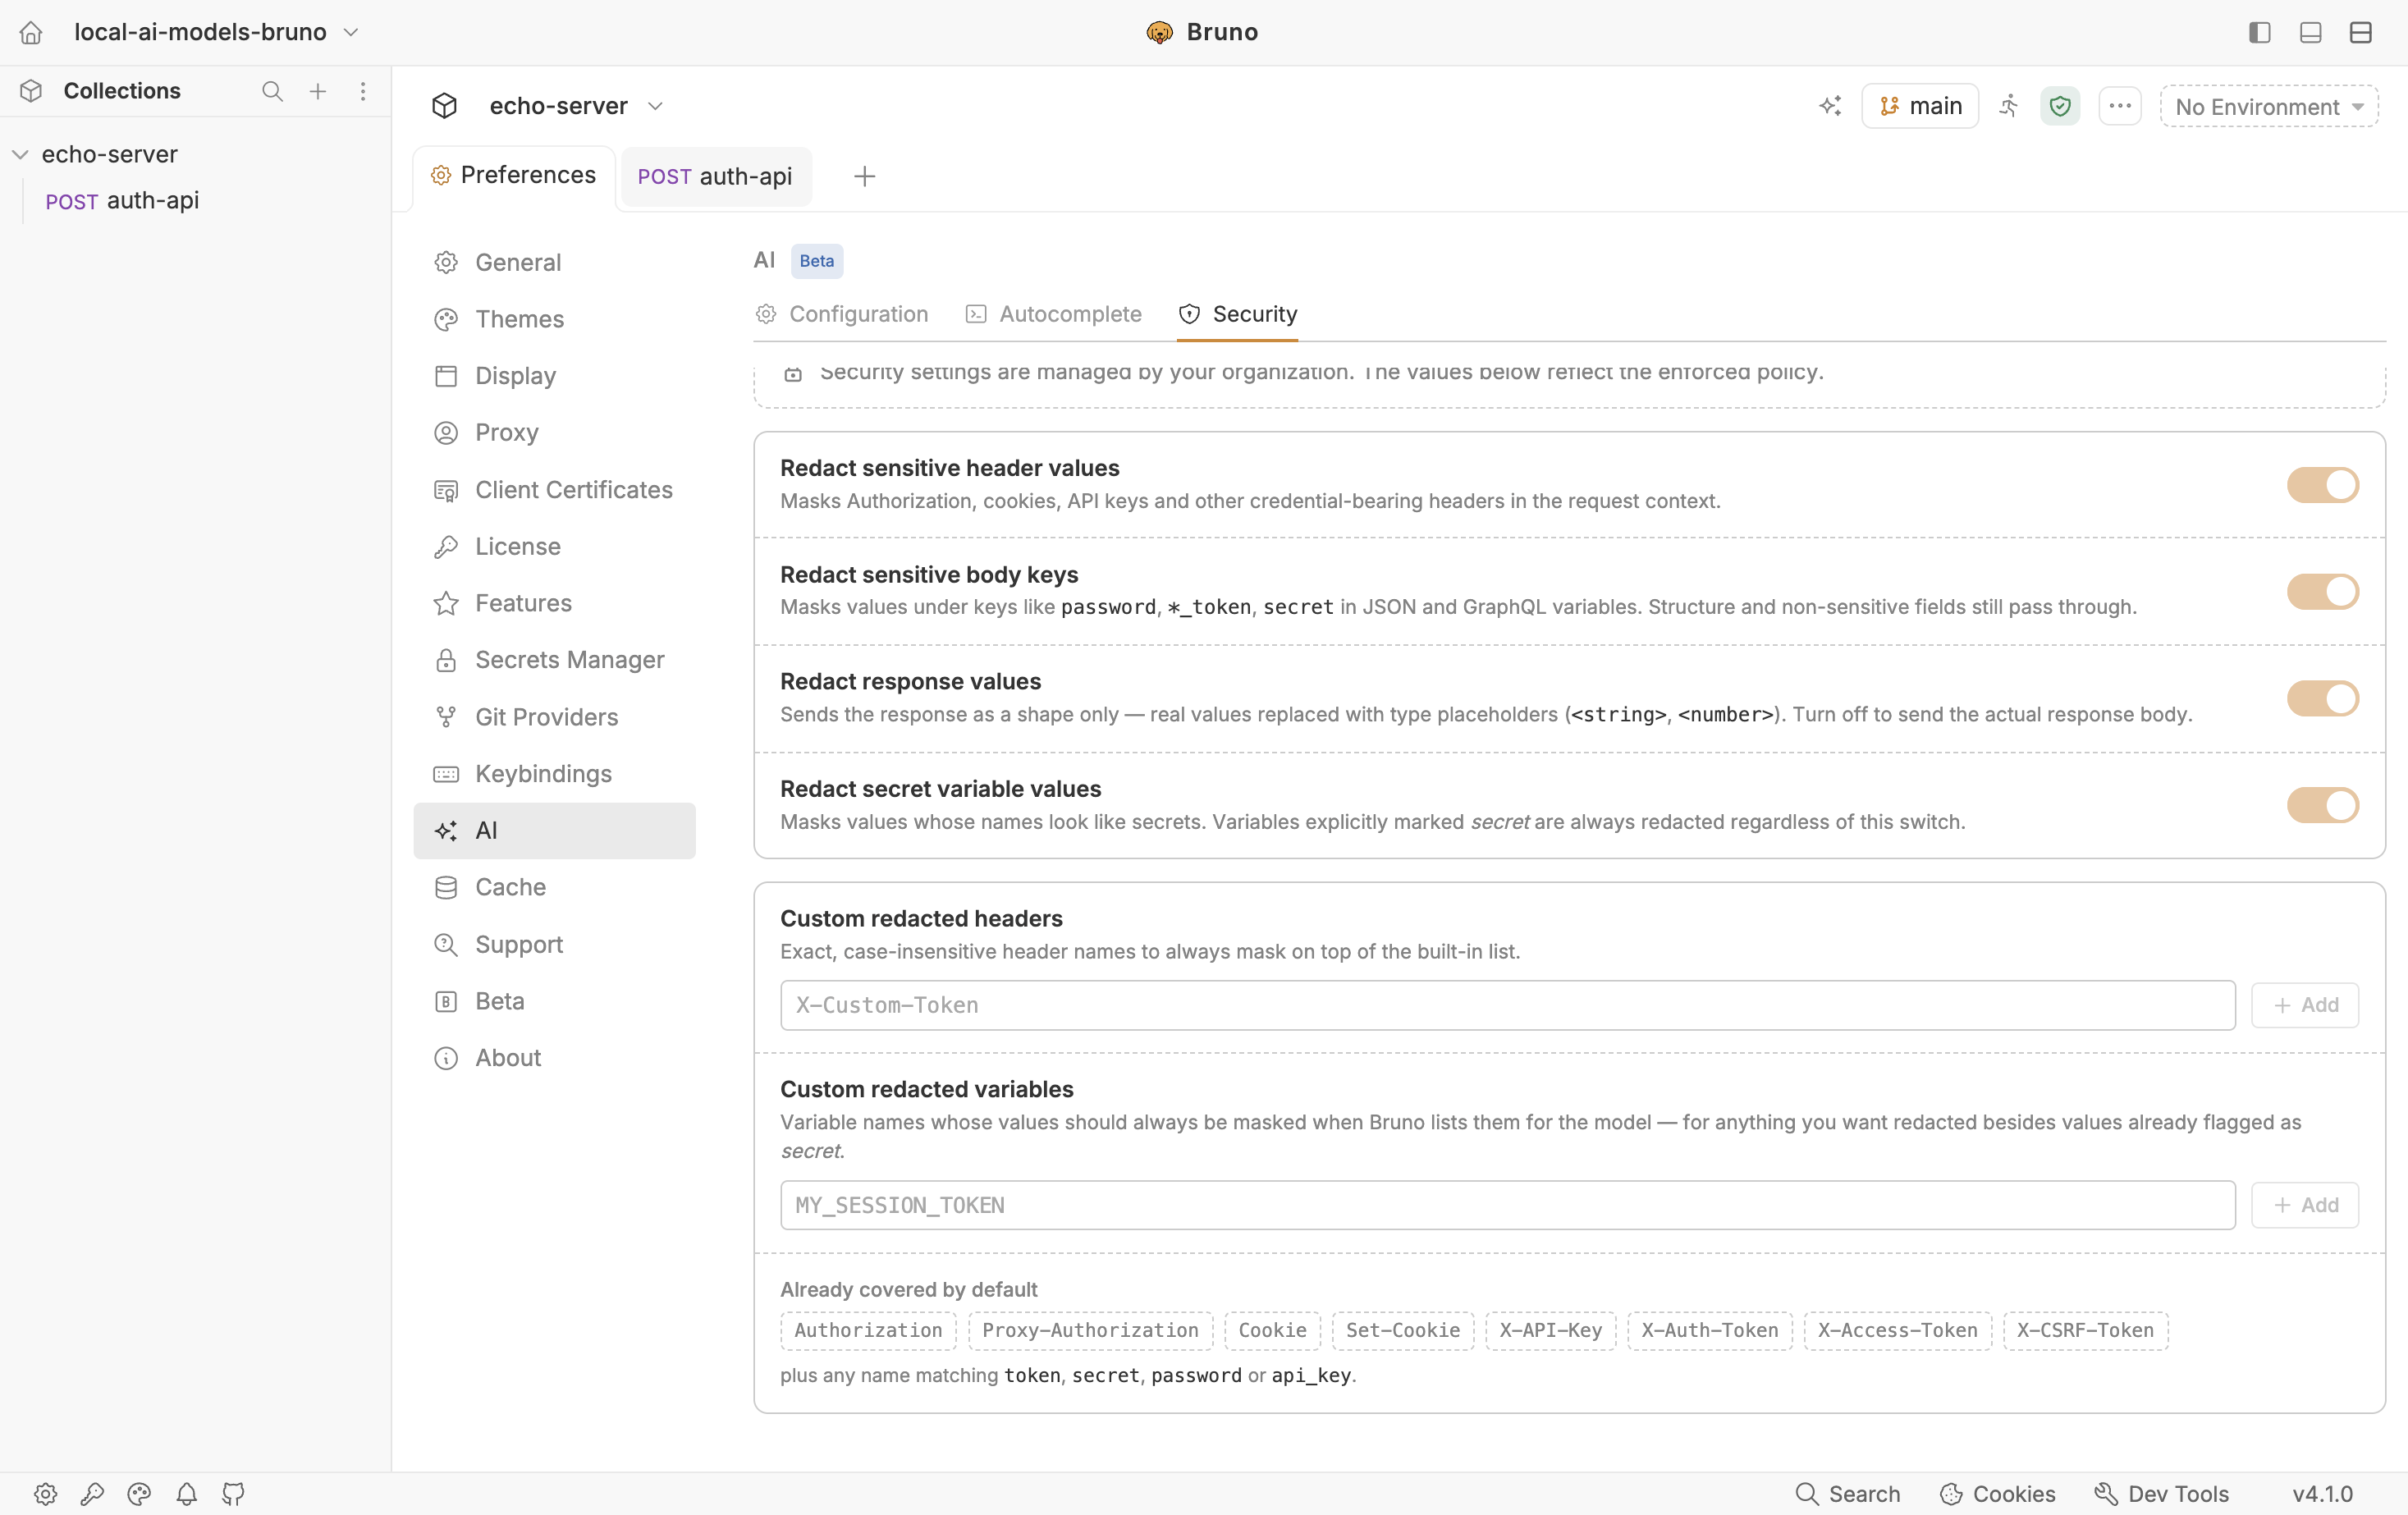
Task: Click the key icon in status bar
Action: coord(92,1494)
